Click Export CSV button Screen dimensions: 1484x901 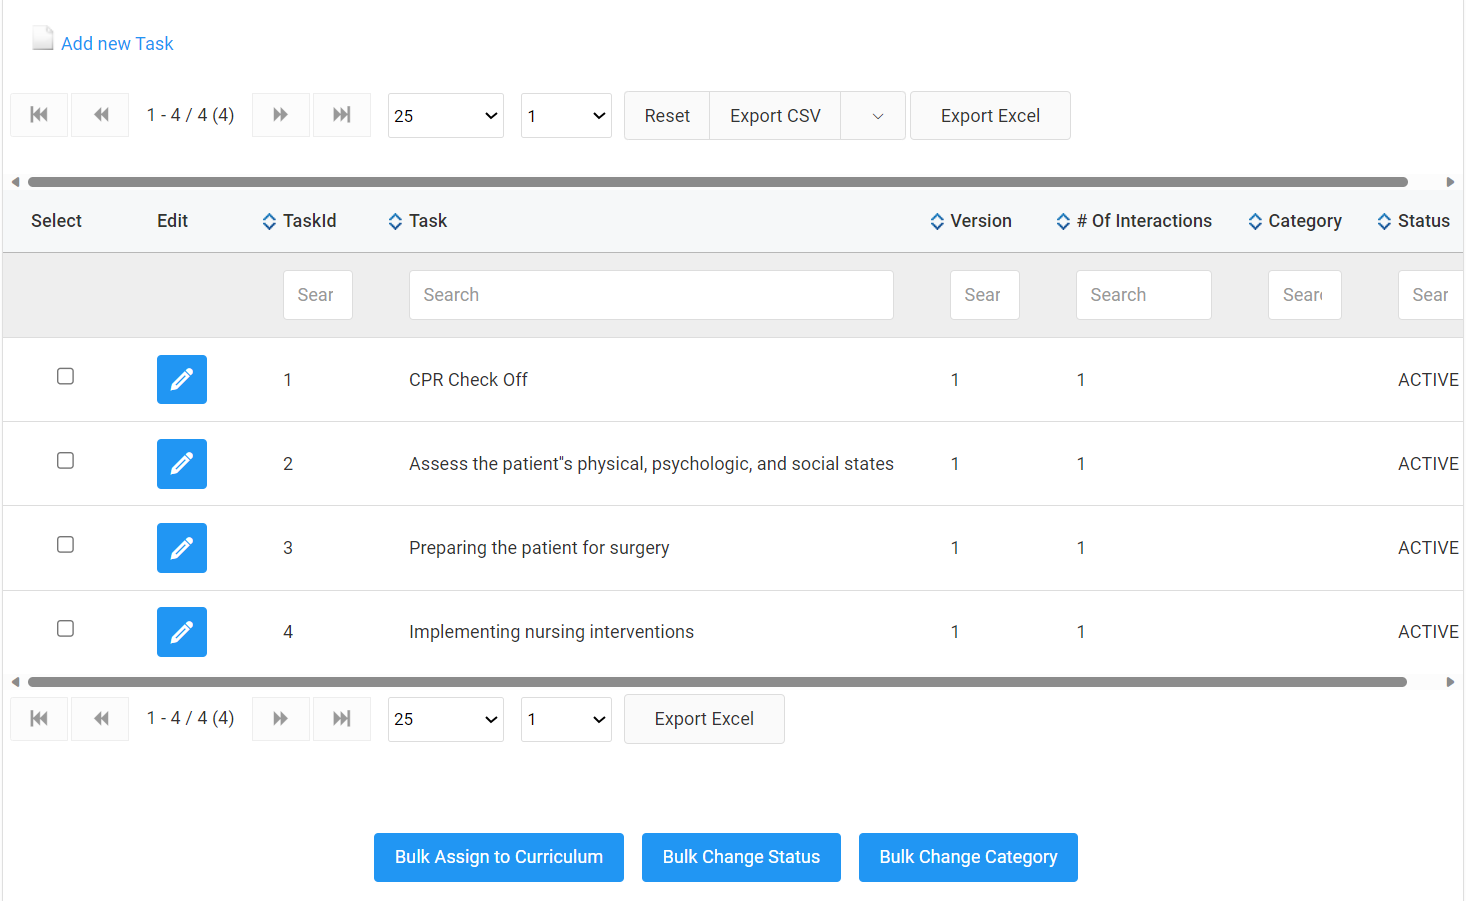click(775, 116)
